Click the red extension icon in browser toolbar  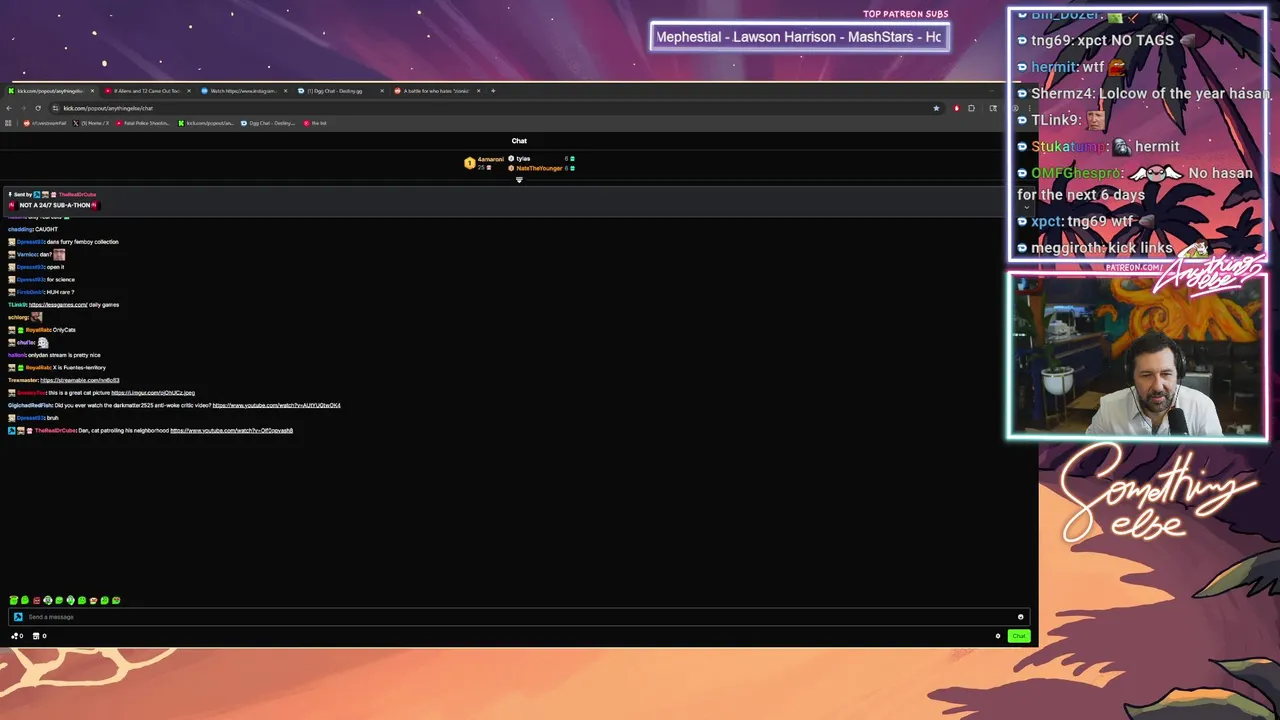click(x=956, y=108)
